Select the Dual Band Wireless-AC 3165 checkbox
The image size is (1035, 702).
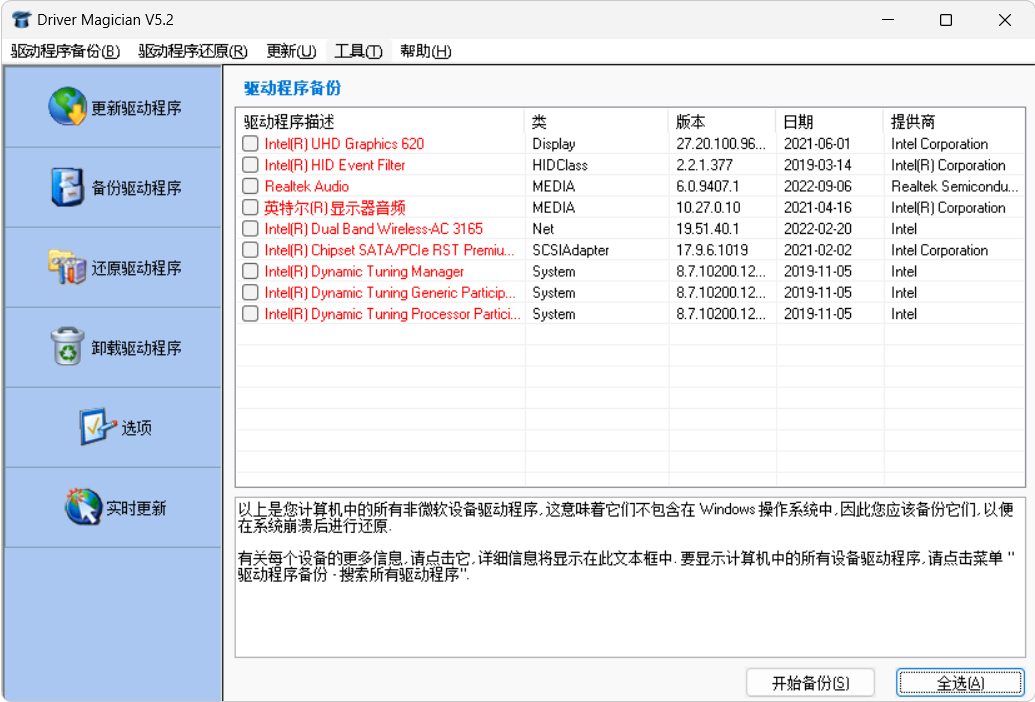[x=250, y=228]
